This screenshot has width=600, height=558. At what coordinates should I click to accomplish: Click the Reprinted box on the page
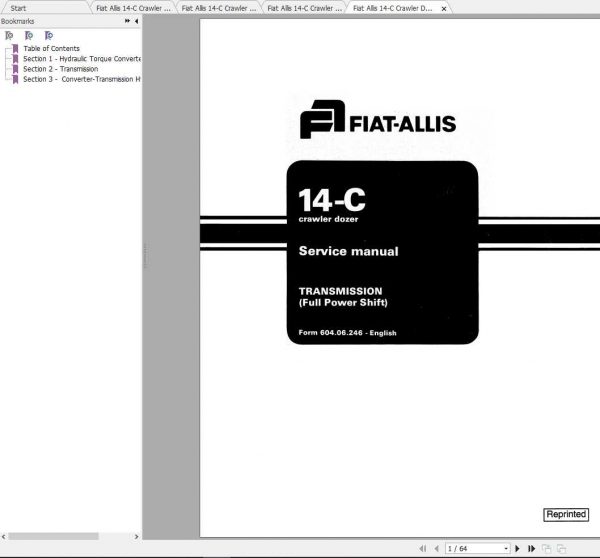(566, 514)
